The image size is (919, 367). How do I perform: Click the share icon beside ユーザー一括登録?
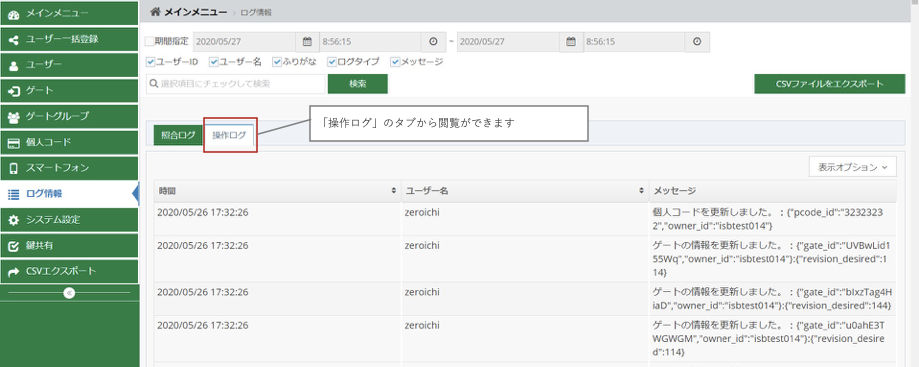click(x=14, y=39)
